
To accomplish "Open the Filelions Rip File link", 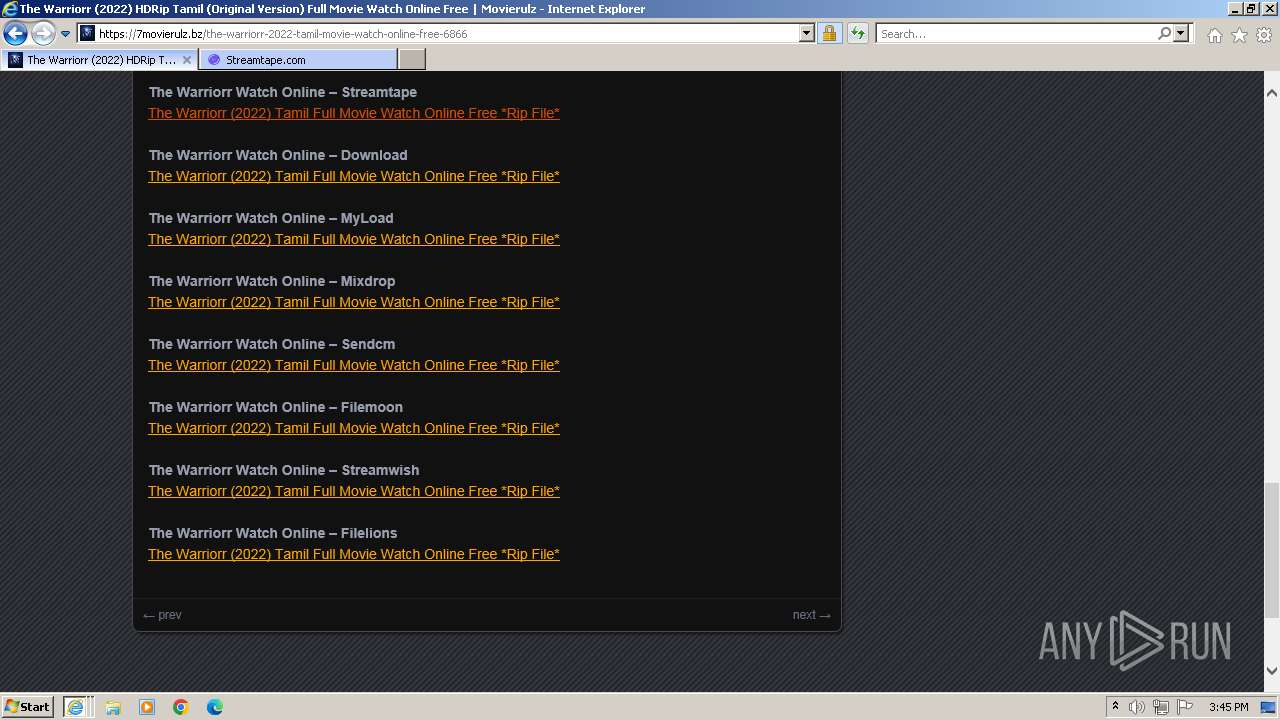I will click(x=354, y=554).
